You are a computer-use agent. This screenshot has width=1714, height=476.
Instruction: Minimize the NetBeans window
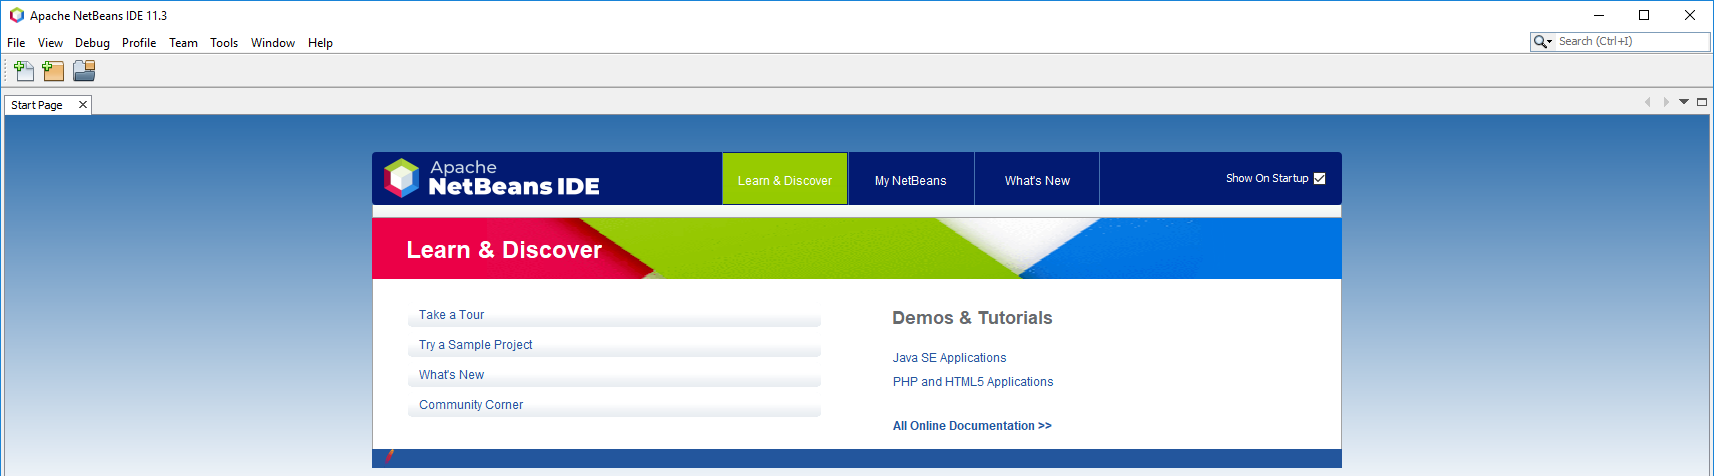point(1599,15)
